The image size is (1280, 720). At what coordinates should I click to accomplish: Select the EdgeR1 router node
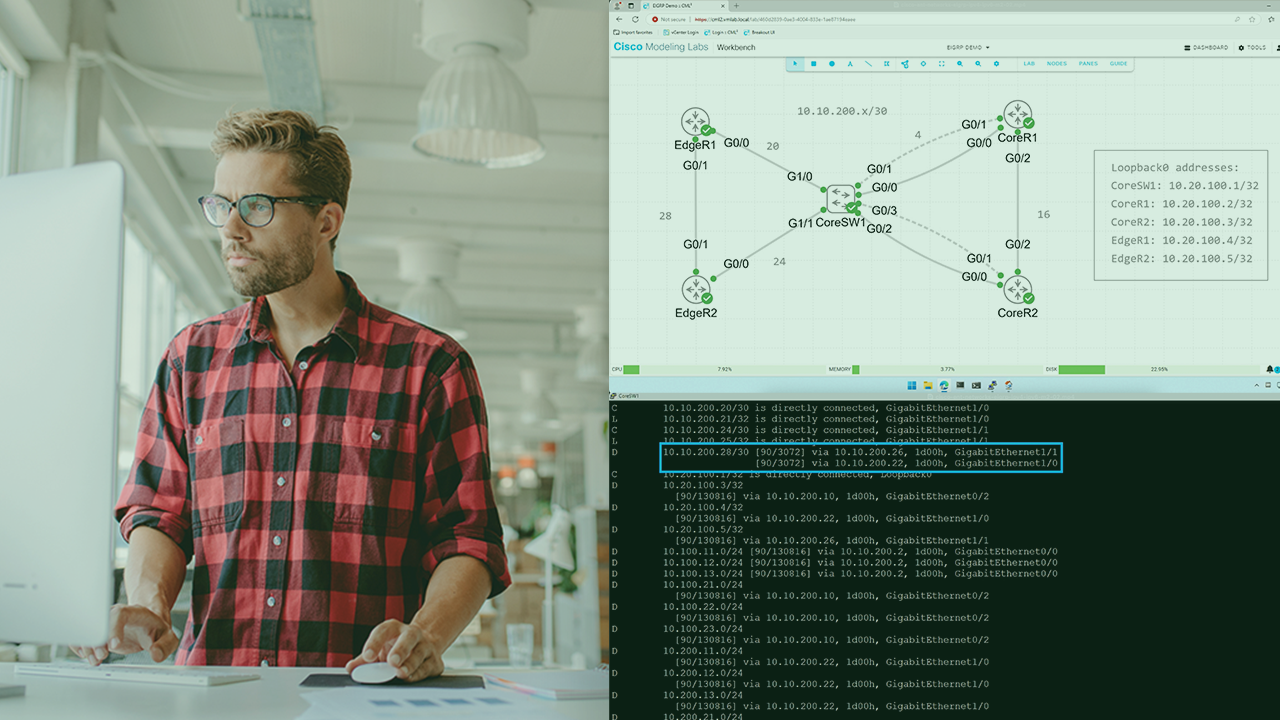pos(695,122)
